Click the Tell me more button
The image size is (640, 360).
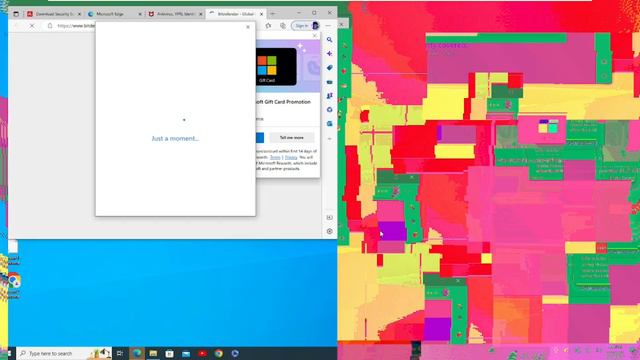[x=291, y=138]
